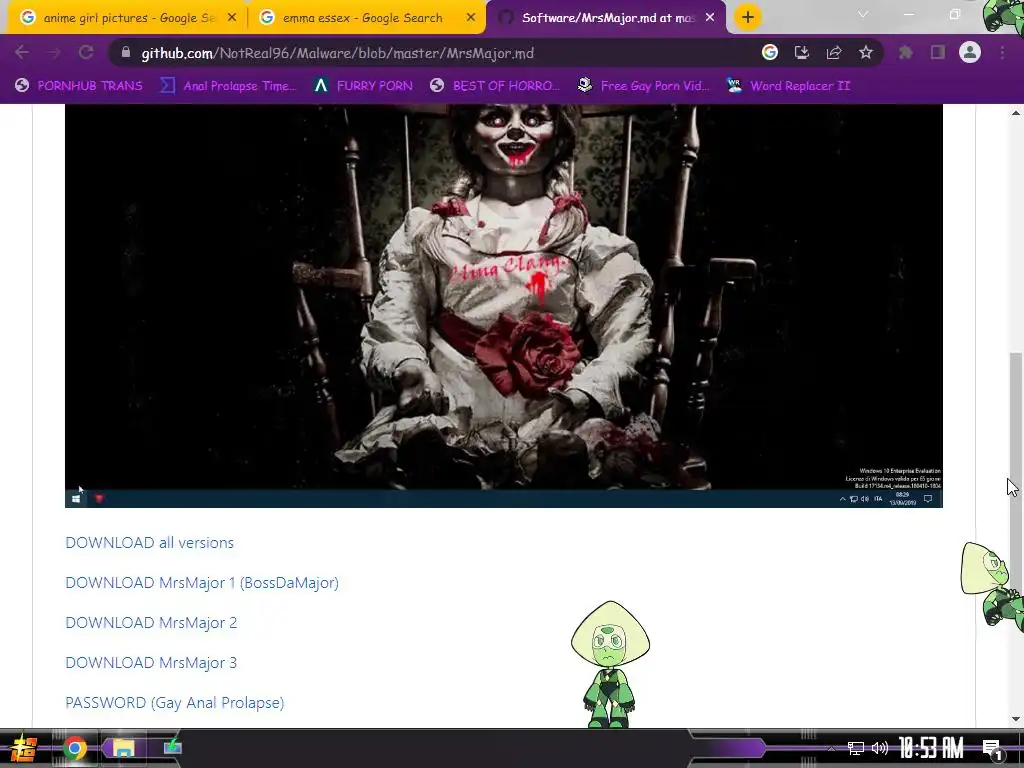Click the scrollbar down arrow
This screenshot has width=1024, height=768.
click(x=1016, y=719)
